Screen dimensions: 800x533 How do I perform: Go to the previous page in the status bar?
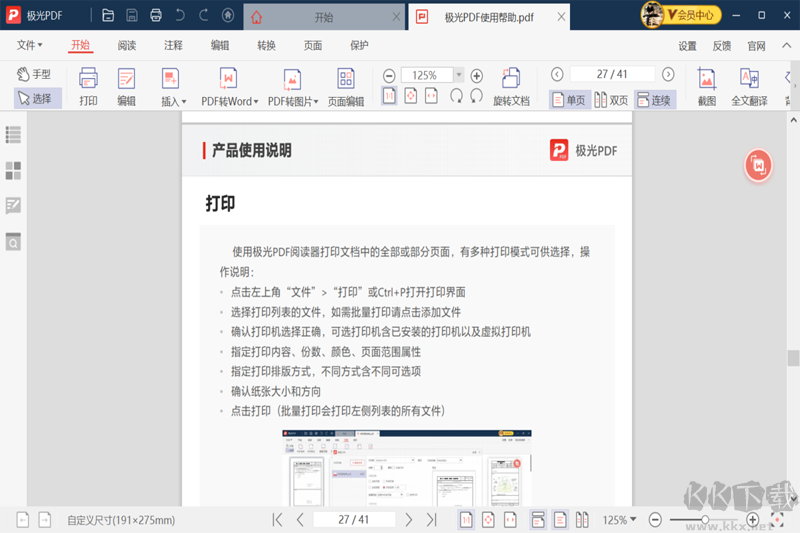tap(300, 520)
